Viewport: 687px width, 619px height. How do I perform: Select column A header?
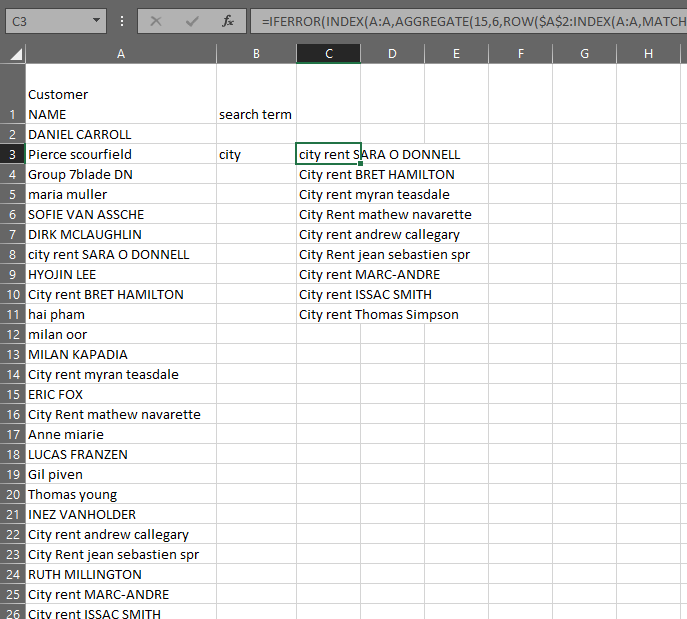pos(121,54)
